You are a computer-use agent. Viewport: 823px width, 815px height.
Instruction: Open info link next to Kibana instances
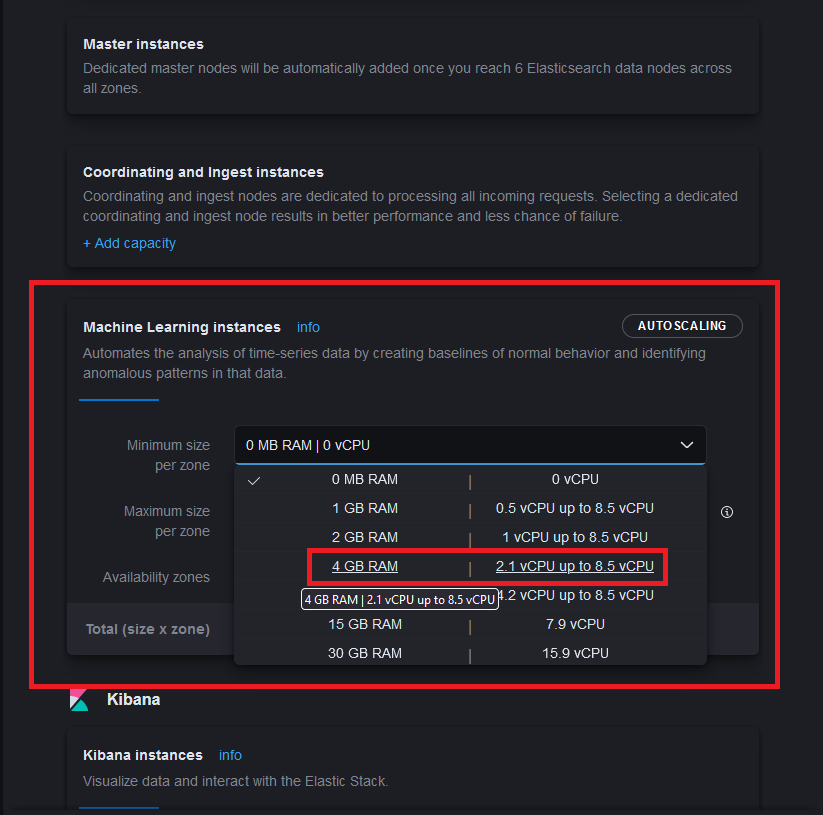click(x=230, y=755)
